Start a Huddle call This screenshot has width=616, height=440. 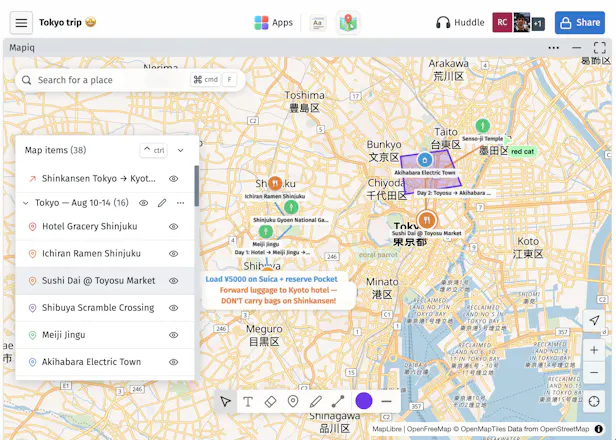460,22
